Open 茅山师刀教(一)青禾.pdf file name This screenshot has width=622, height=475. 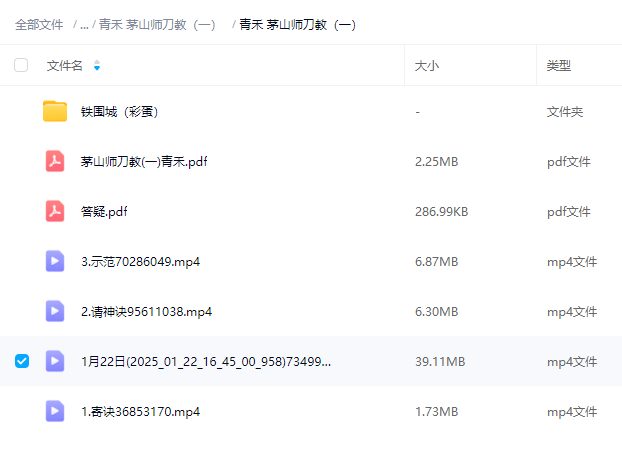coord(144,162)
